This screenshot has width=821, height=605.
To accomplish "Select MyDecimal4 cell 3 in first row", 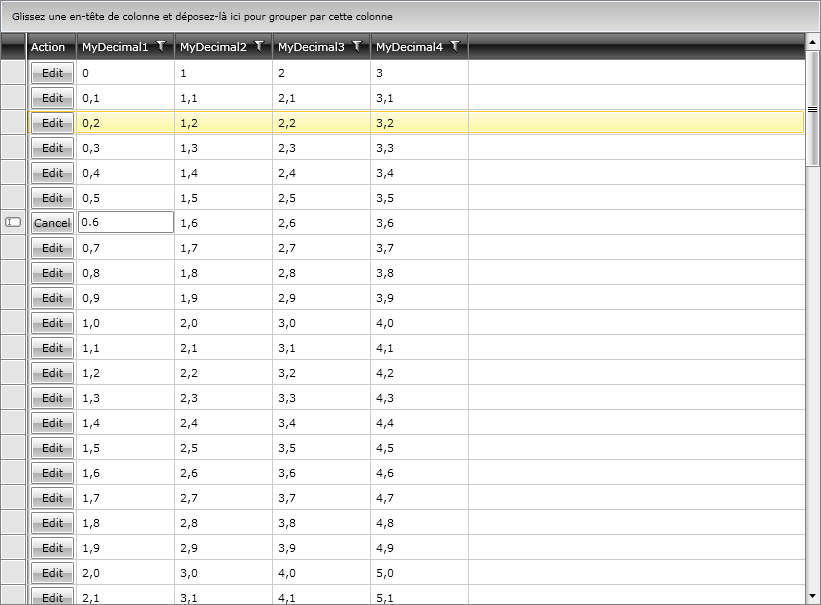I will tap(419, 73).
